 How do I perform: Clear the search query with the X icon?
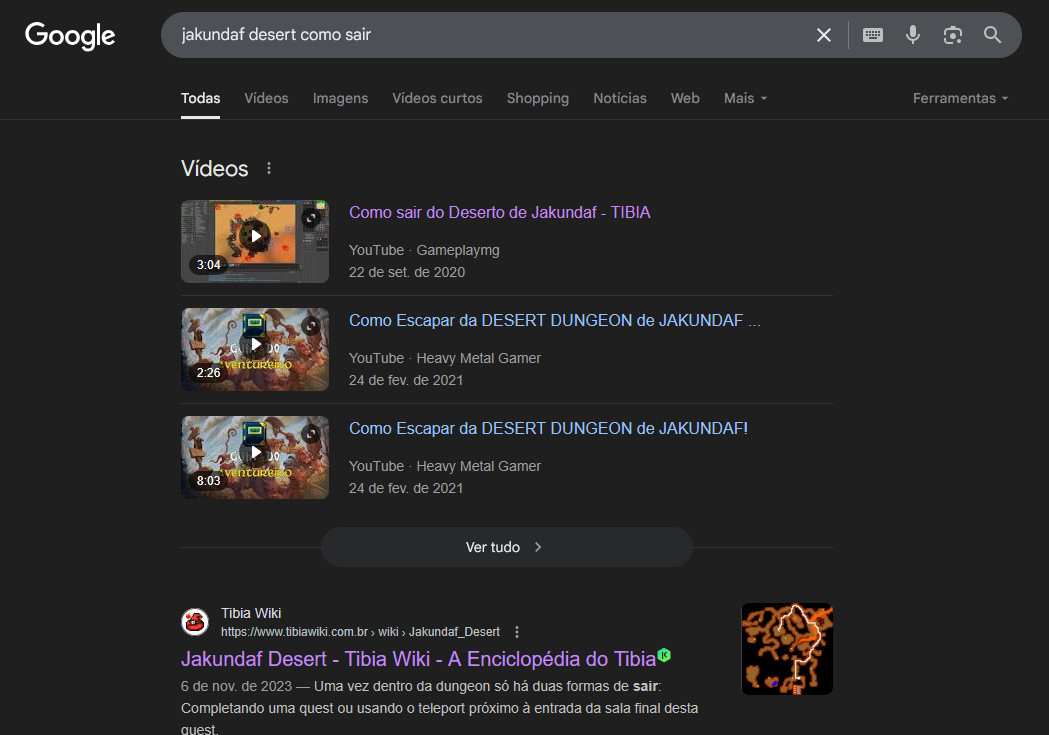[x=824, y=35]
